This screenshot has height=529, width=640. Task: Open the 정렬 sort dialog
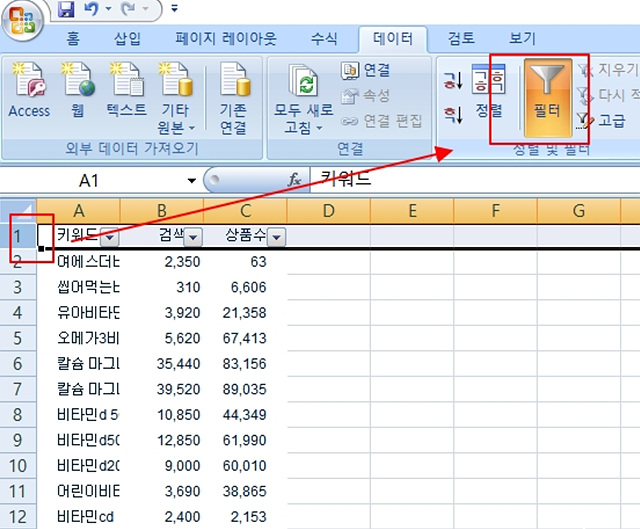489,91
